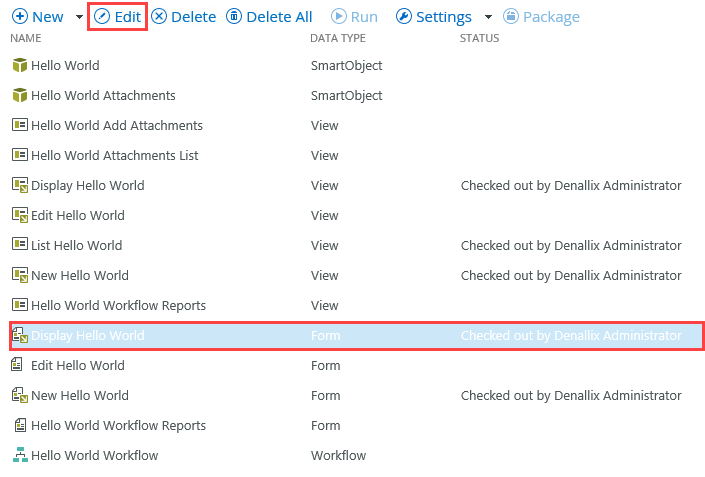Select the Hello World Add Attachments row
The width and height of the screenshot is (705, 477).
point(355,125)
